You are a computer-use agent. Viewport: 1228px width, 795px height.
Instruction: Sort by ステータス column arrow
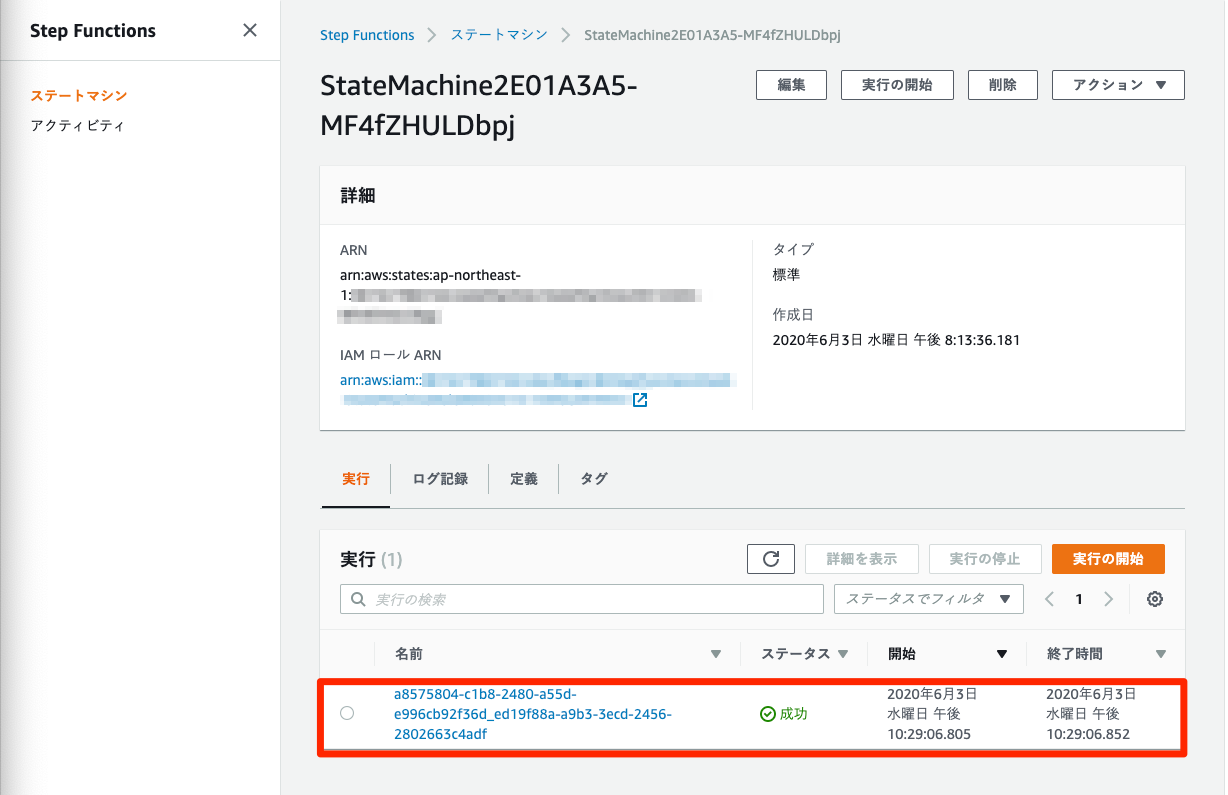pyautogui.click(x=843, y=655)
